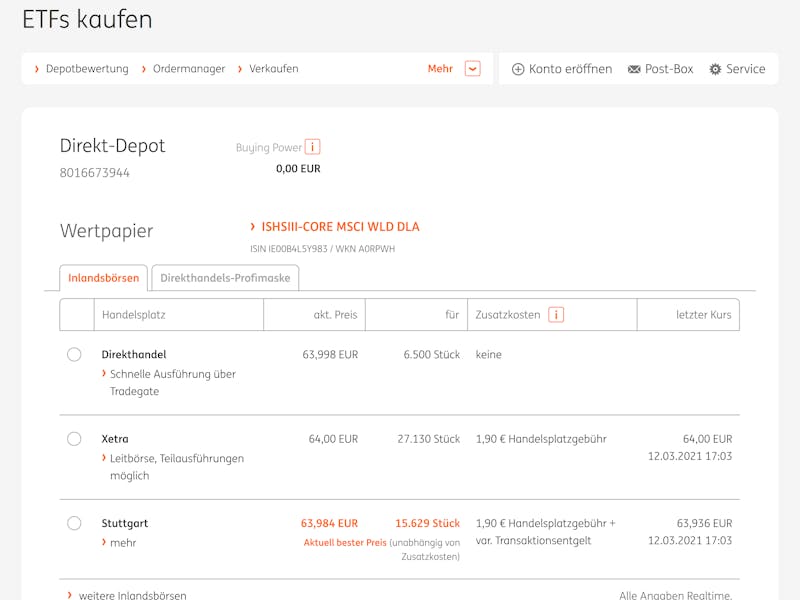Switch to the Direkthandels-Profimaske tab
800x600 pixels.
pyautogui.click(x=225, y=278)
